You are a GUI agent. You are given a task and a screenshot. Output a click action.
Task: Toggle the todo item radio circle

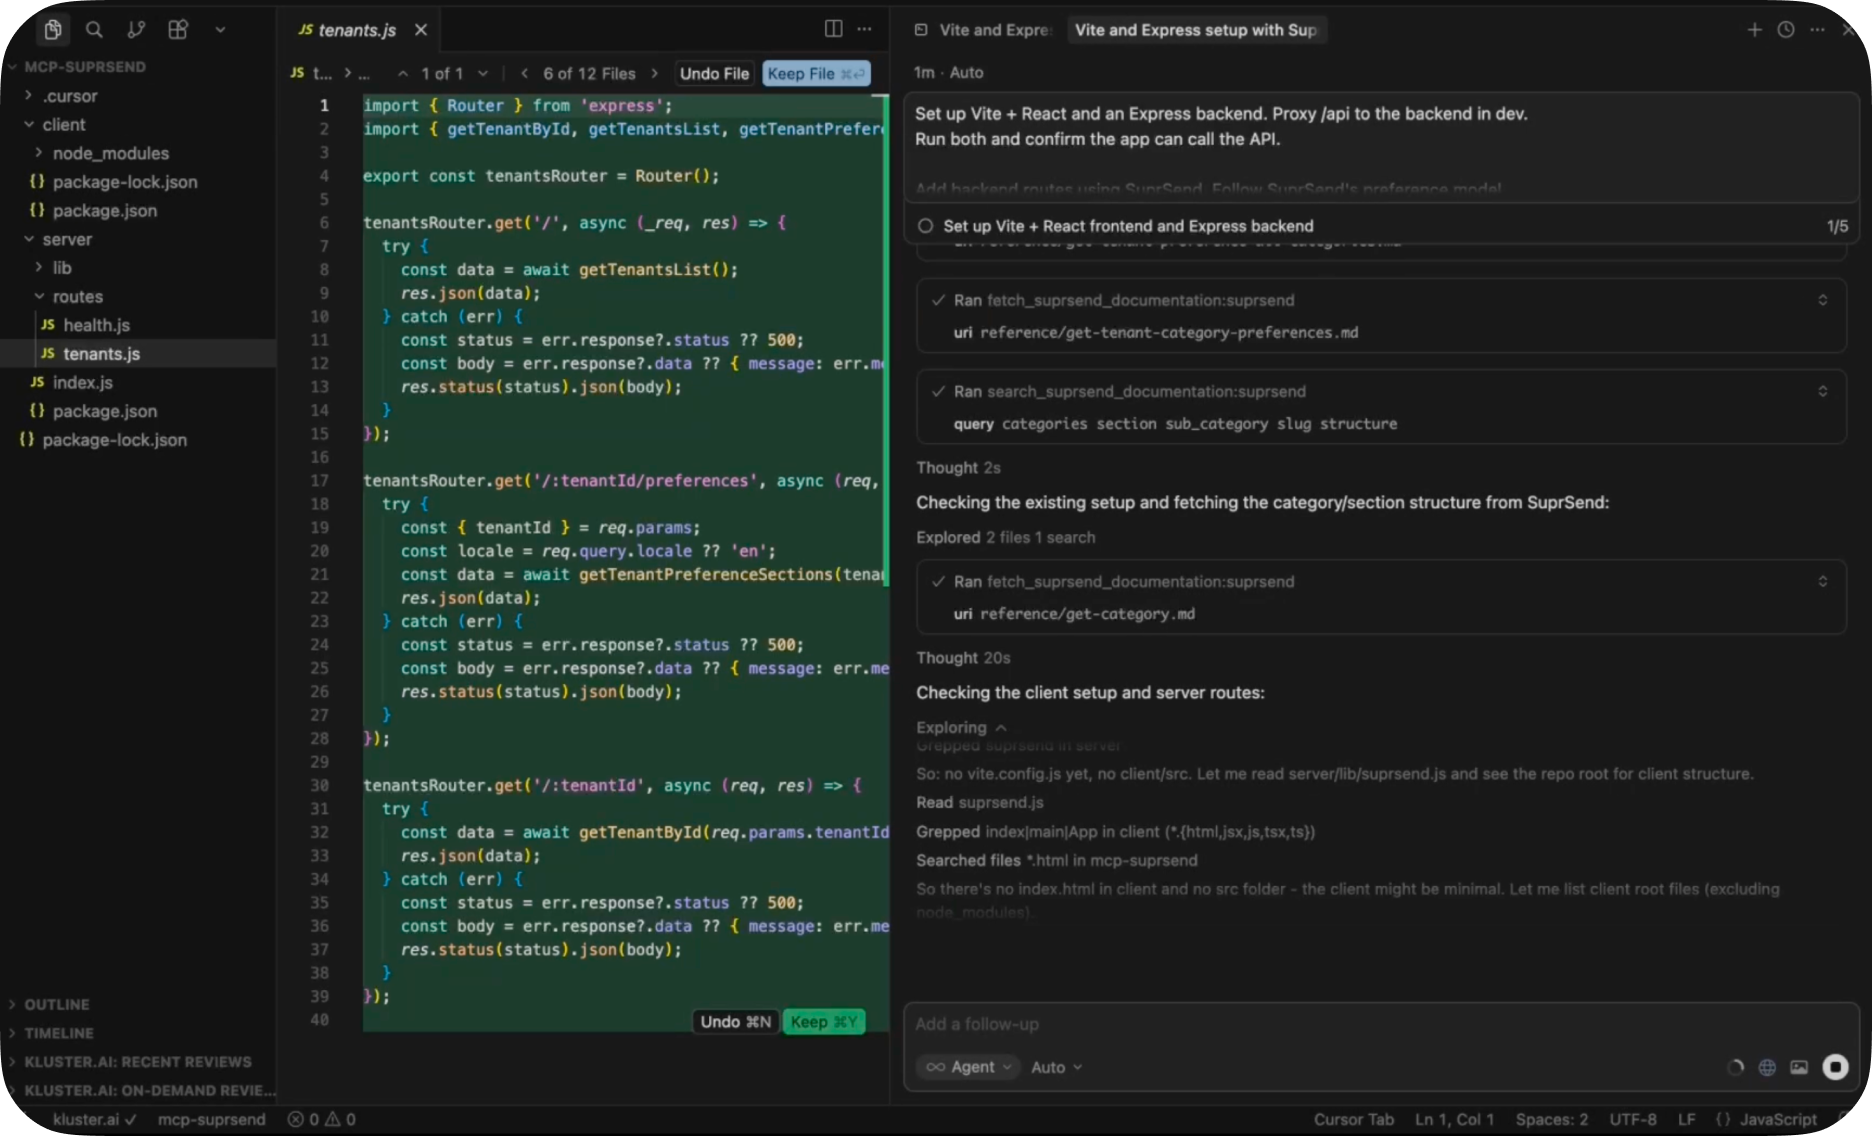(926, 226)
